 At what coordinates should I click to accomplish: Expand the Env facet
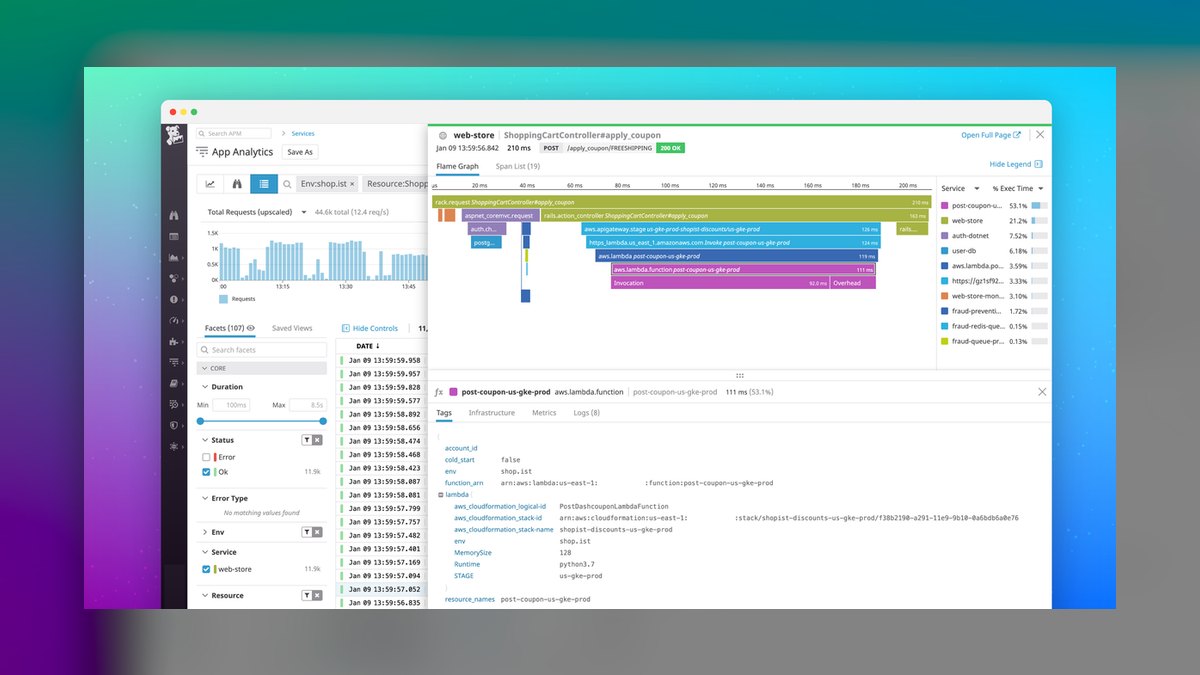click(x=206, y=532)
